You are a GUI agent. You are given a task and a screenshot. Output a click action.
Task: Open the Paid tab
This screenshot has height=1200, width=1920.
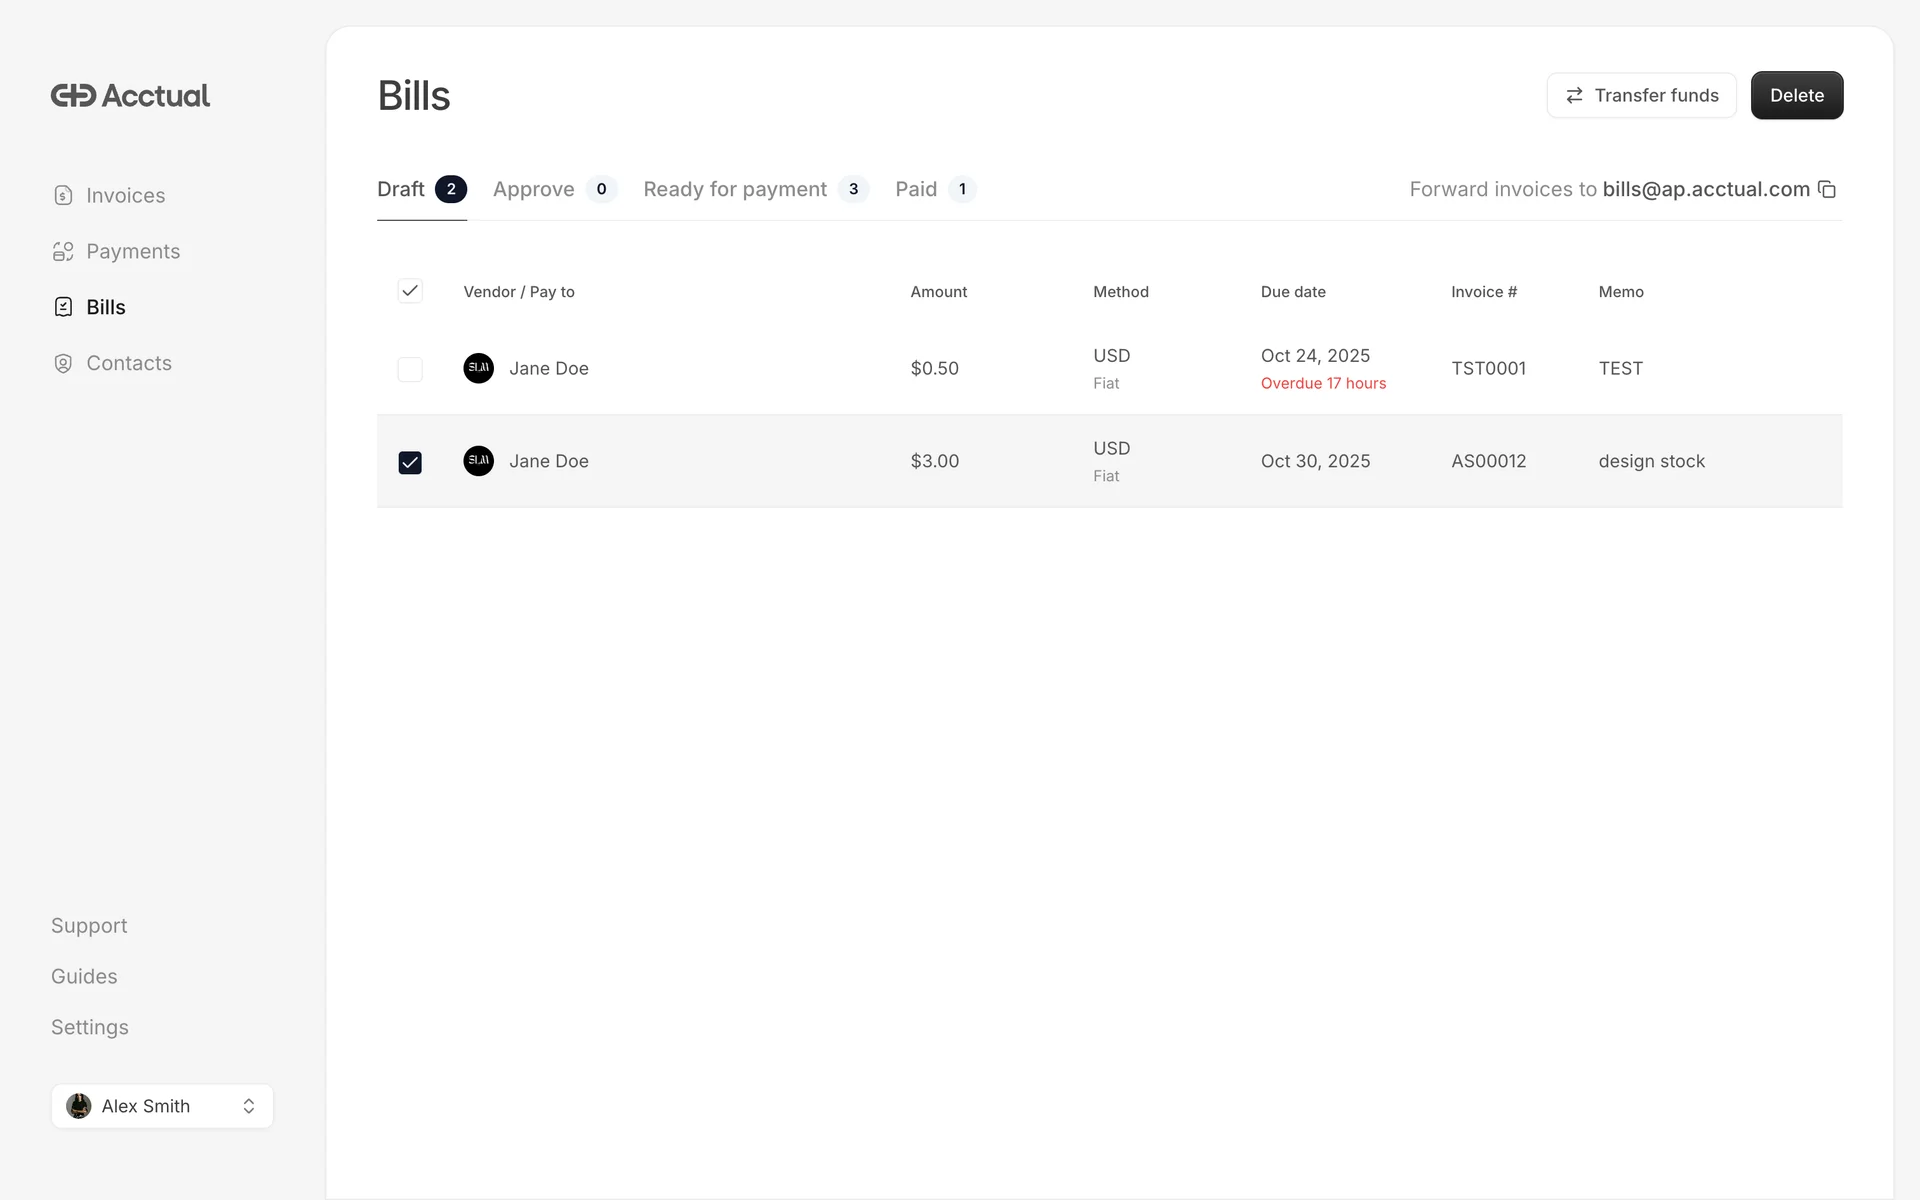[x=916, y=189]
